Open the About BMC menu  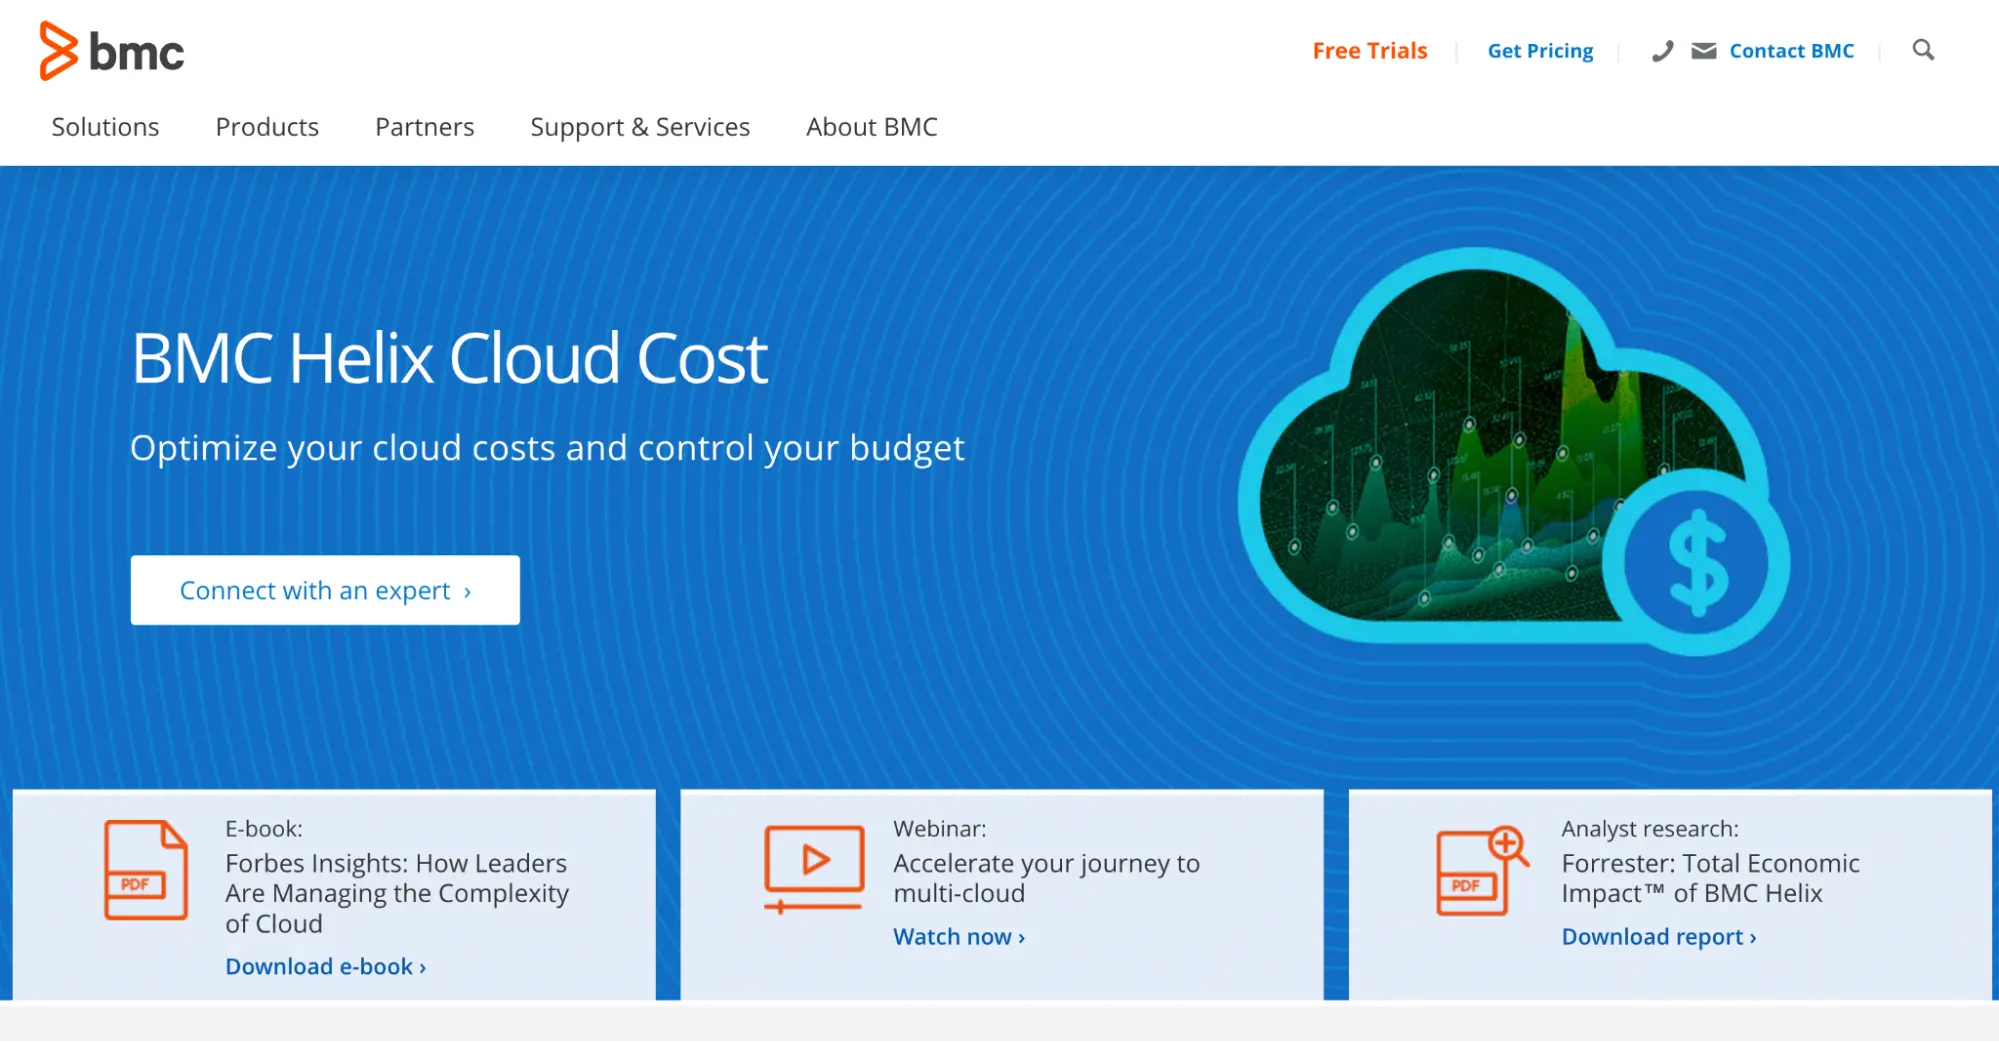tap(872, 127)
